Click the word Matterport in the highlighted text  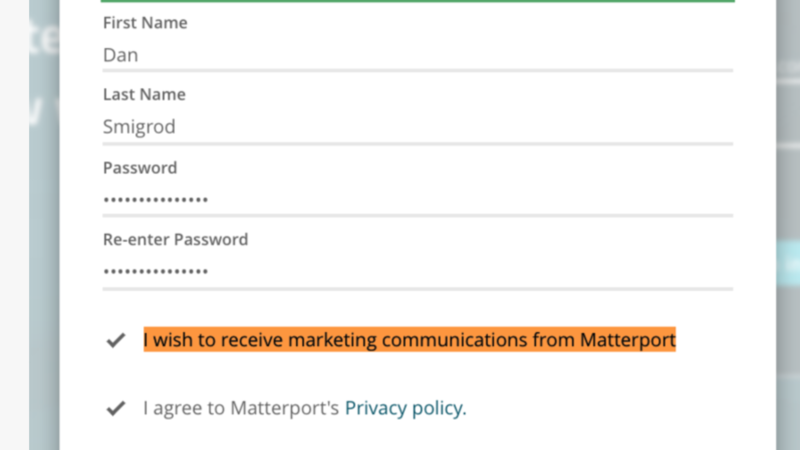[x=627, y=340]
